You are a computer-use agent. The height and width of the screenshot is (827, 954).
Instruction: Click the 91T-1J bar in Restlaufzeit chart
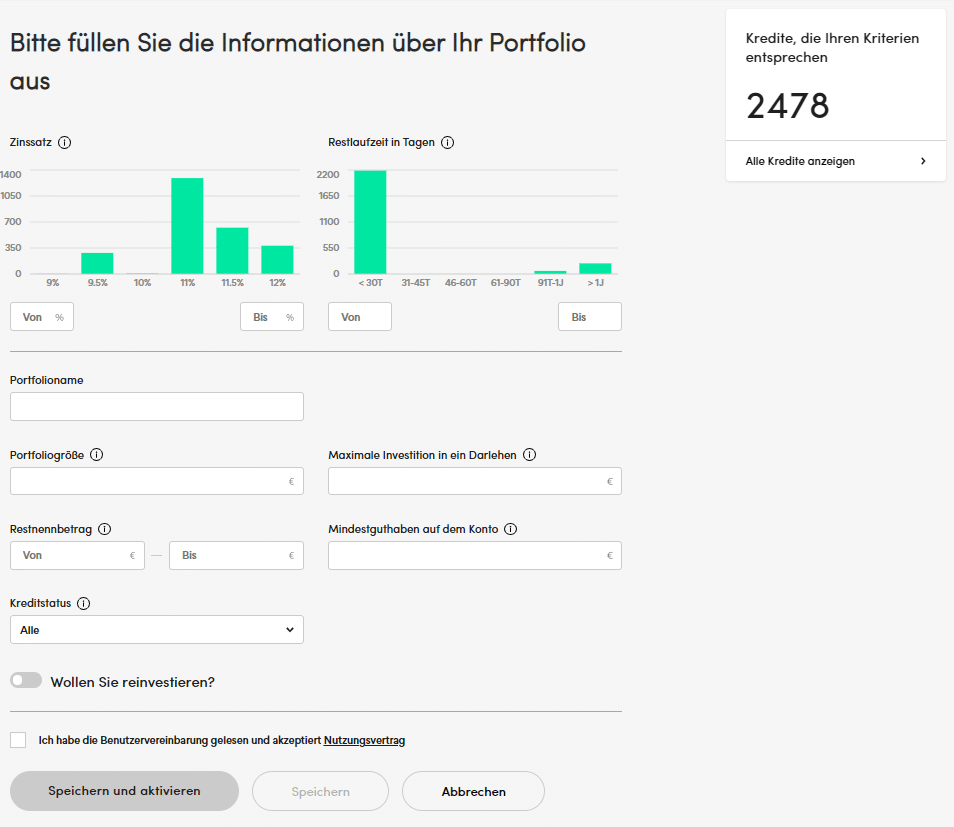[551, 272]
